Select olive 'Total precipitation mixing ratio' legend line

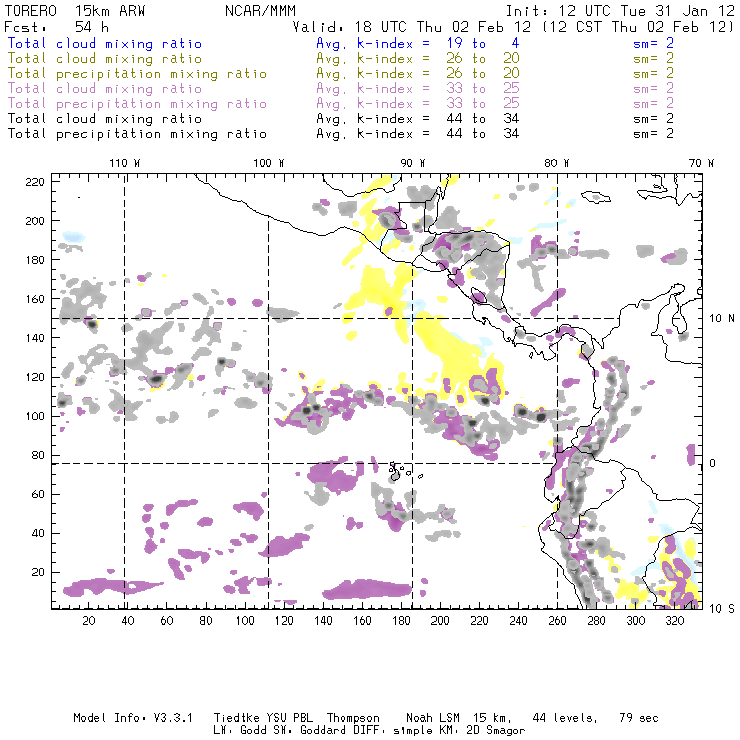[137, 74]
